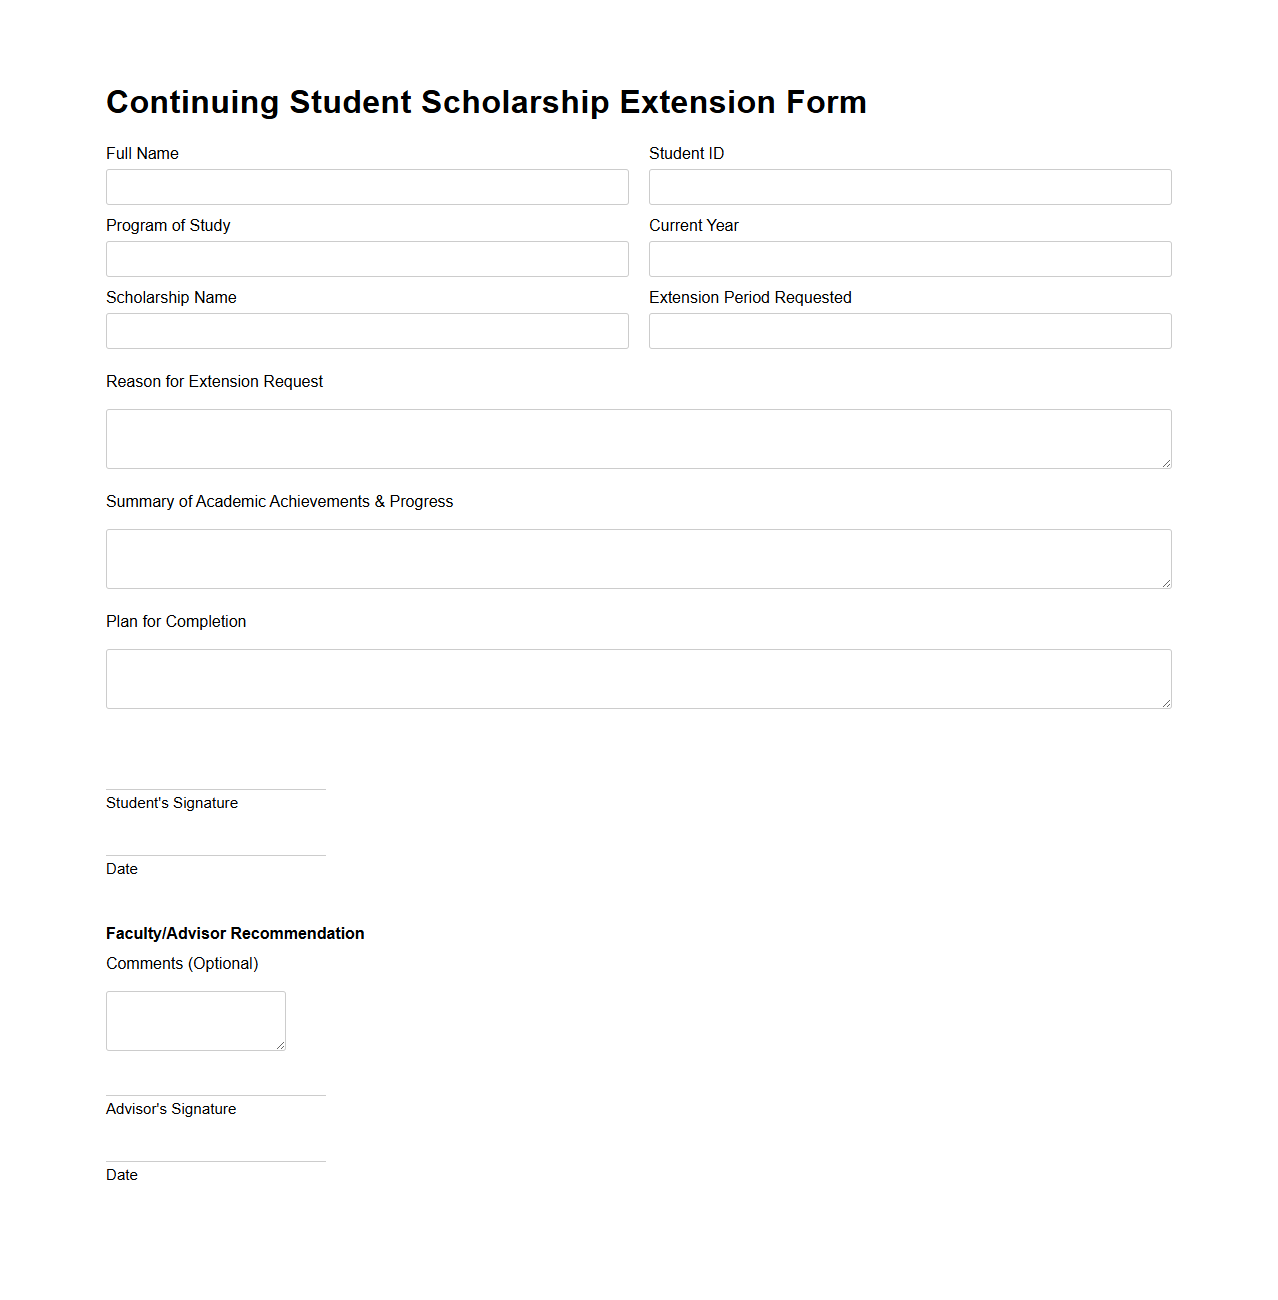
Task: Select the Plan for Completion text area
Action: [x=638, y=678]
